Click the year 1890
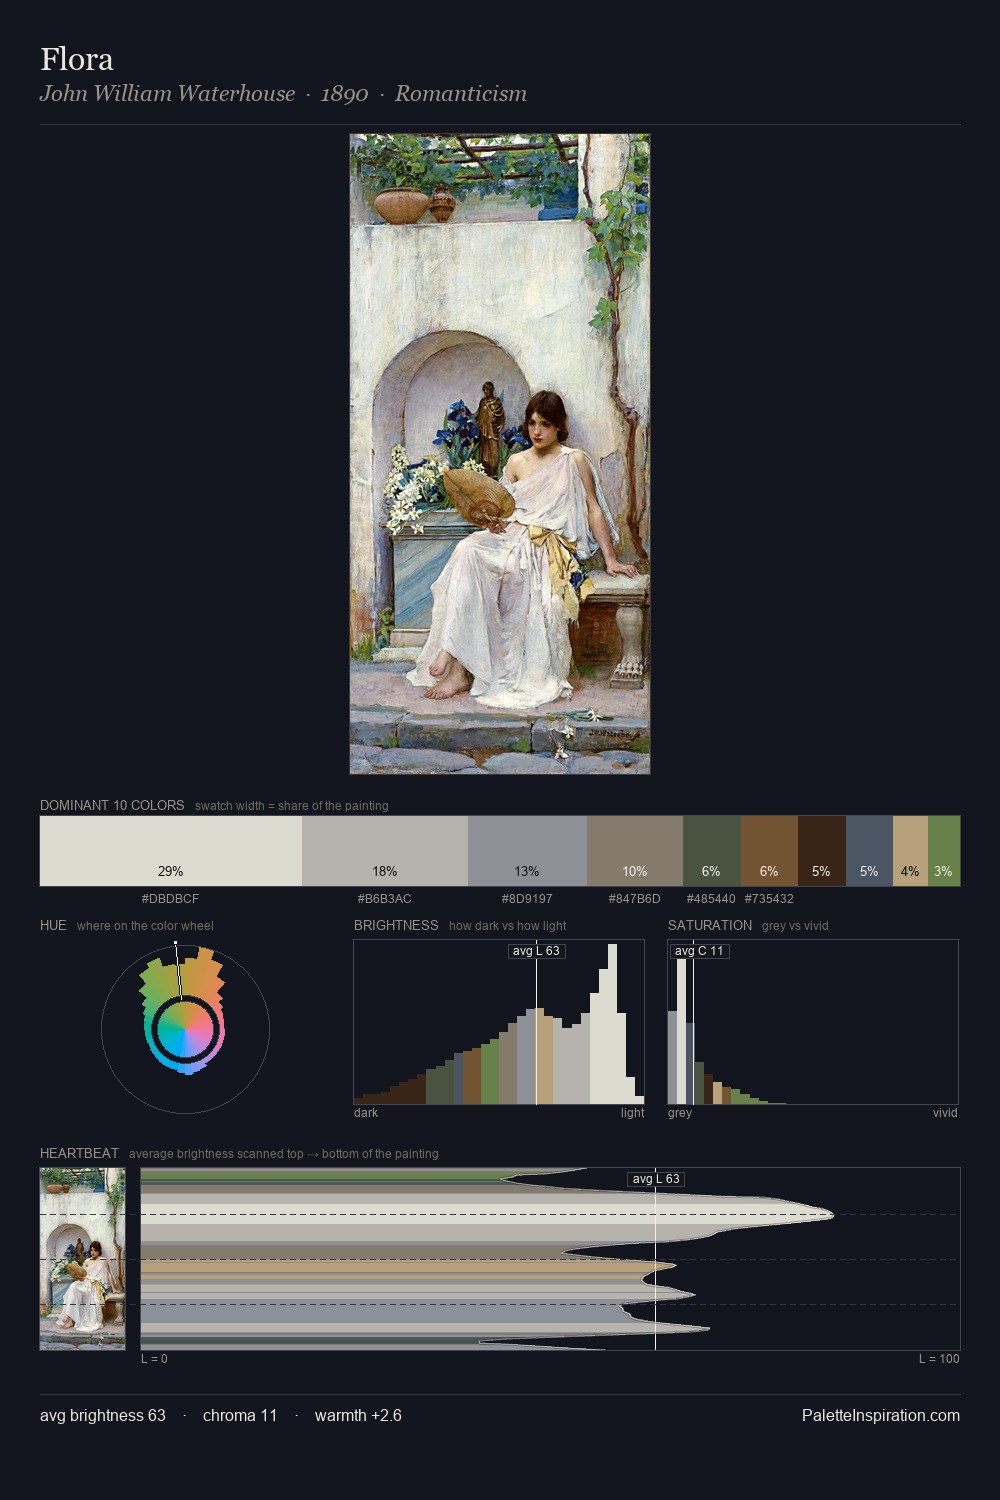This screenshot has height=1500, width=1000. coord(345,94)
